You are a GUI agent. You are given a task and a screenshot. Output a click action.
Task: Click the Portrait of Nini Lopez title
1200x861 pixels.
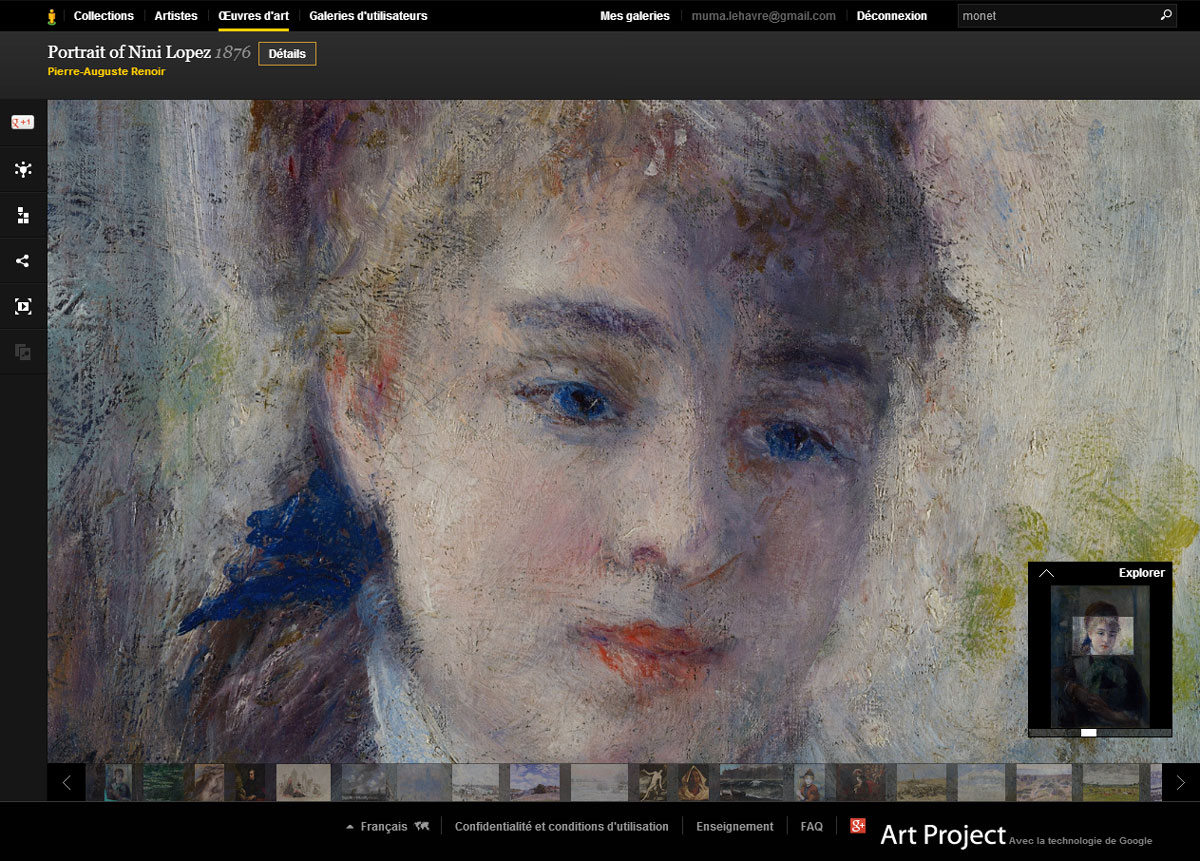pyautogui.click(x=129, y=53)
